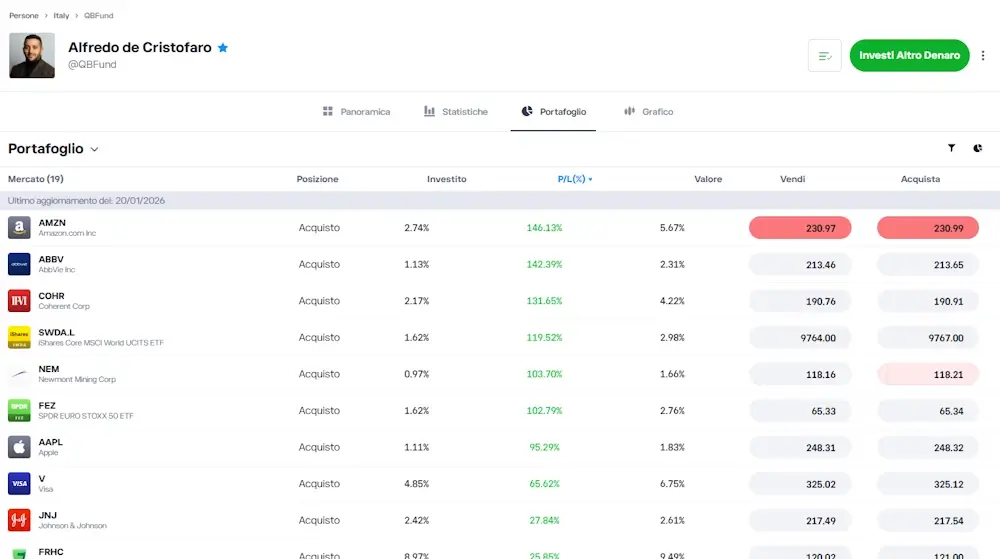Click Alfredo de Cristofaro profile photo
Screen dimensions: 1000x559
(32, 55)
